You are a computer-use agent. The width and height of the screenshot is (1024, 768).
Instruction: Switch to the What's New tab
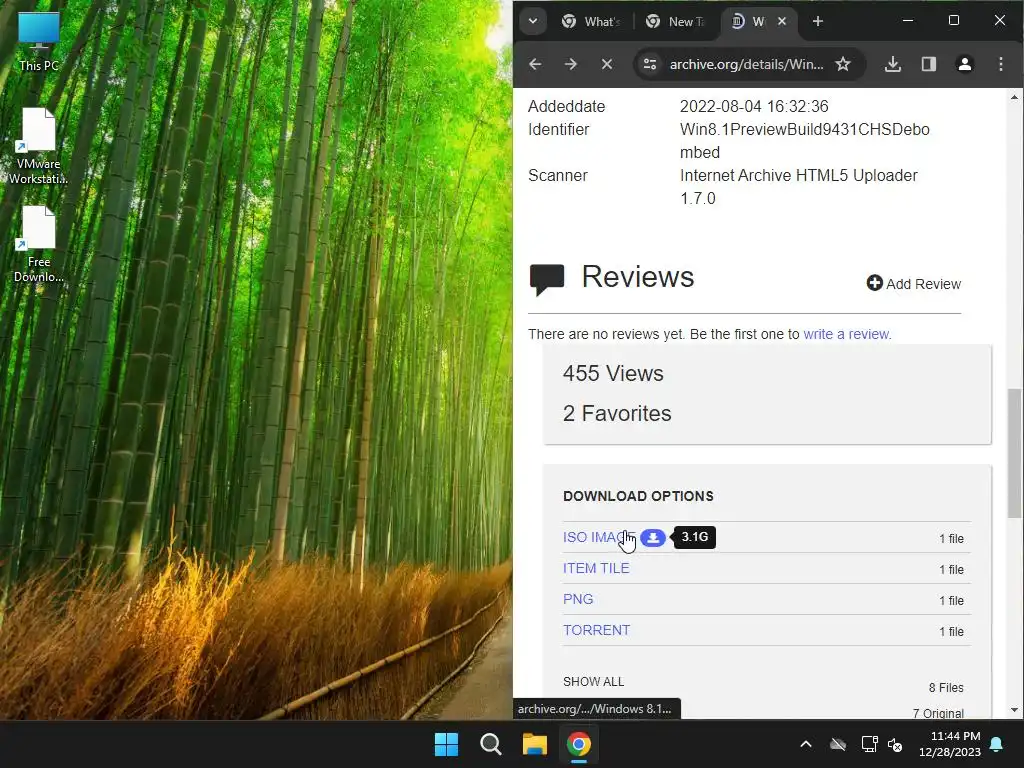click(x=592, y=22)
